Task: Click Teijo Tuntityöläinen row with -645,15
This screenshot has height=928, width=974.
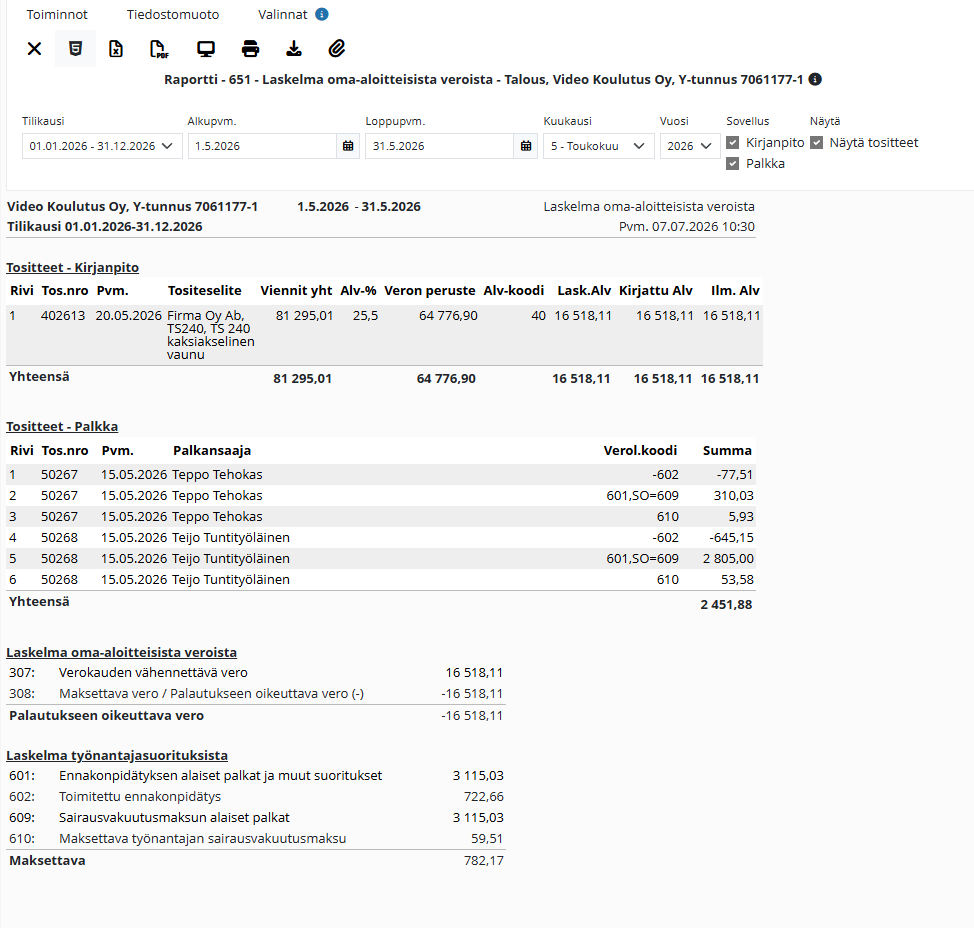Action: [x=381, y=538]
